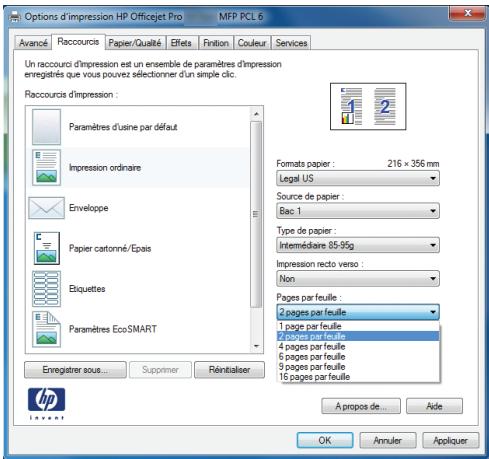Click the shortcuts list scroll up arrow
Image resolution: width=489 pixels, height=459 pixels.
pos(256,114)
